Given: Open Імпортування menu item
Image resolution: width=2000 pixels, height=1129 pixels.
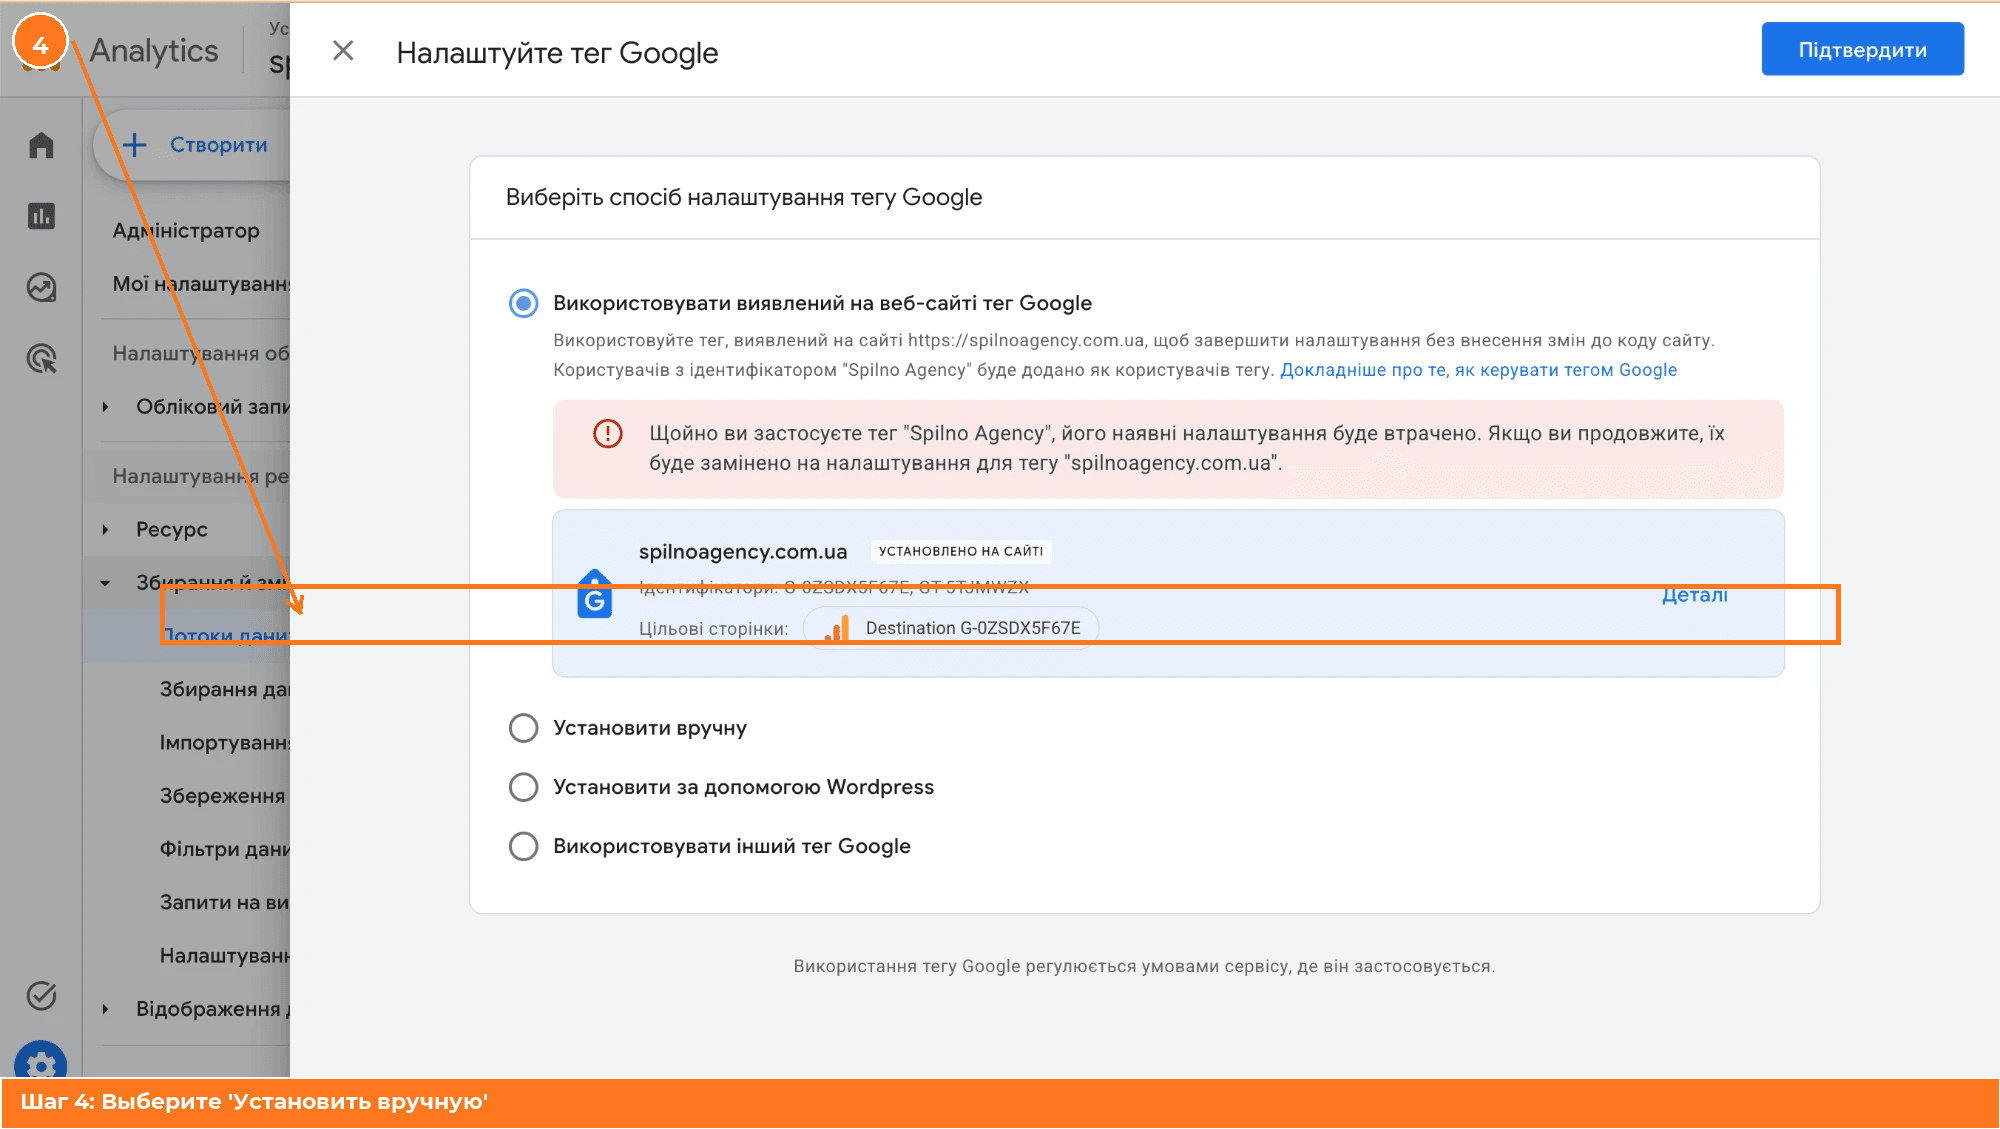Looking at the screenshot, I should [x=225, y=743].
